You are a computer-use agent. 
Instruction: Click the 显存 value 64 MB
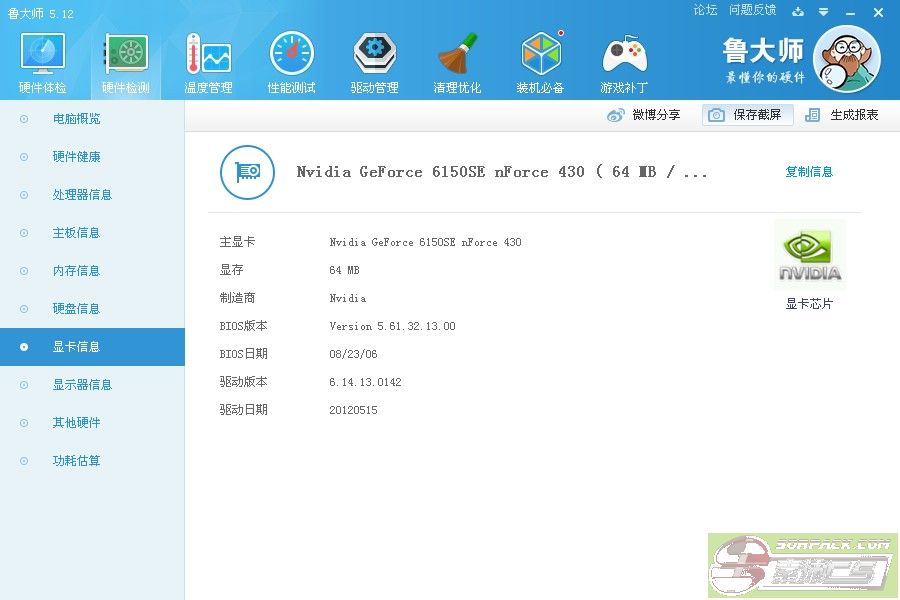tap(344, 270)
